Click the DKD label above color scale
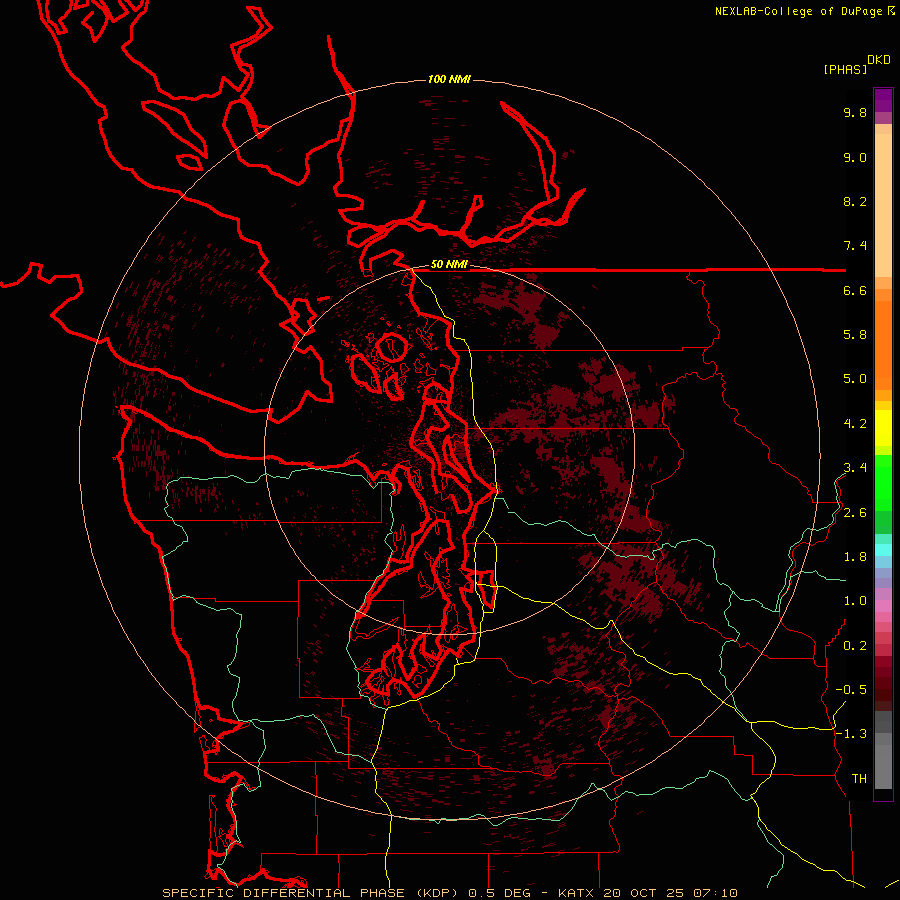The image size is (900, 900). pyautogui.click(x=878, y=60)
